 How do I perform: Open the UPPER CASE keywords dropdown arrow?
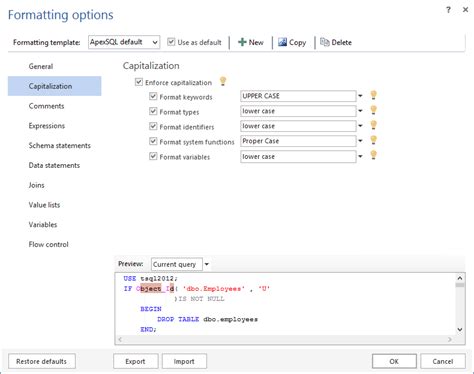coord(360,96)
